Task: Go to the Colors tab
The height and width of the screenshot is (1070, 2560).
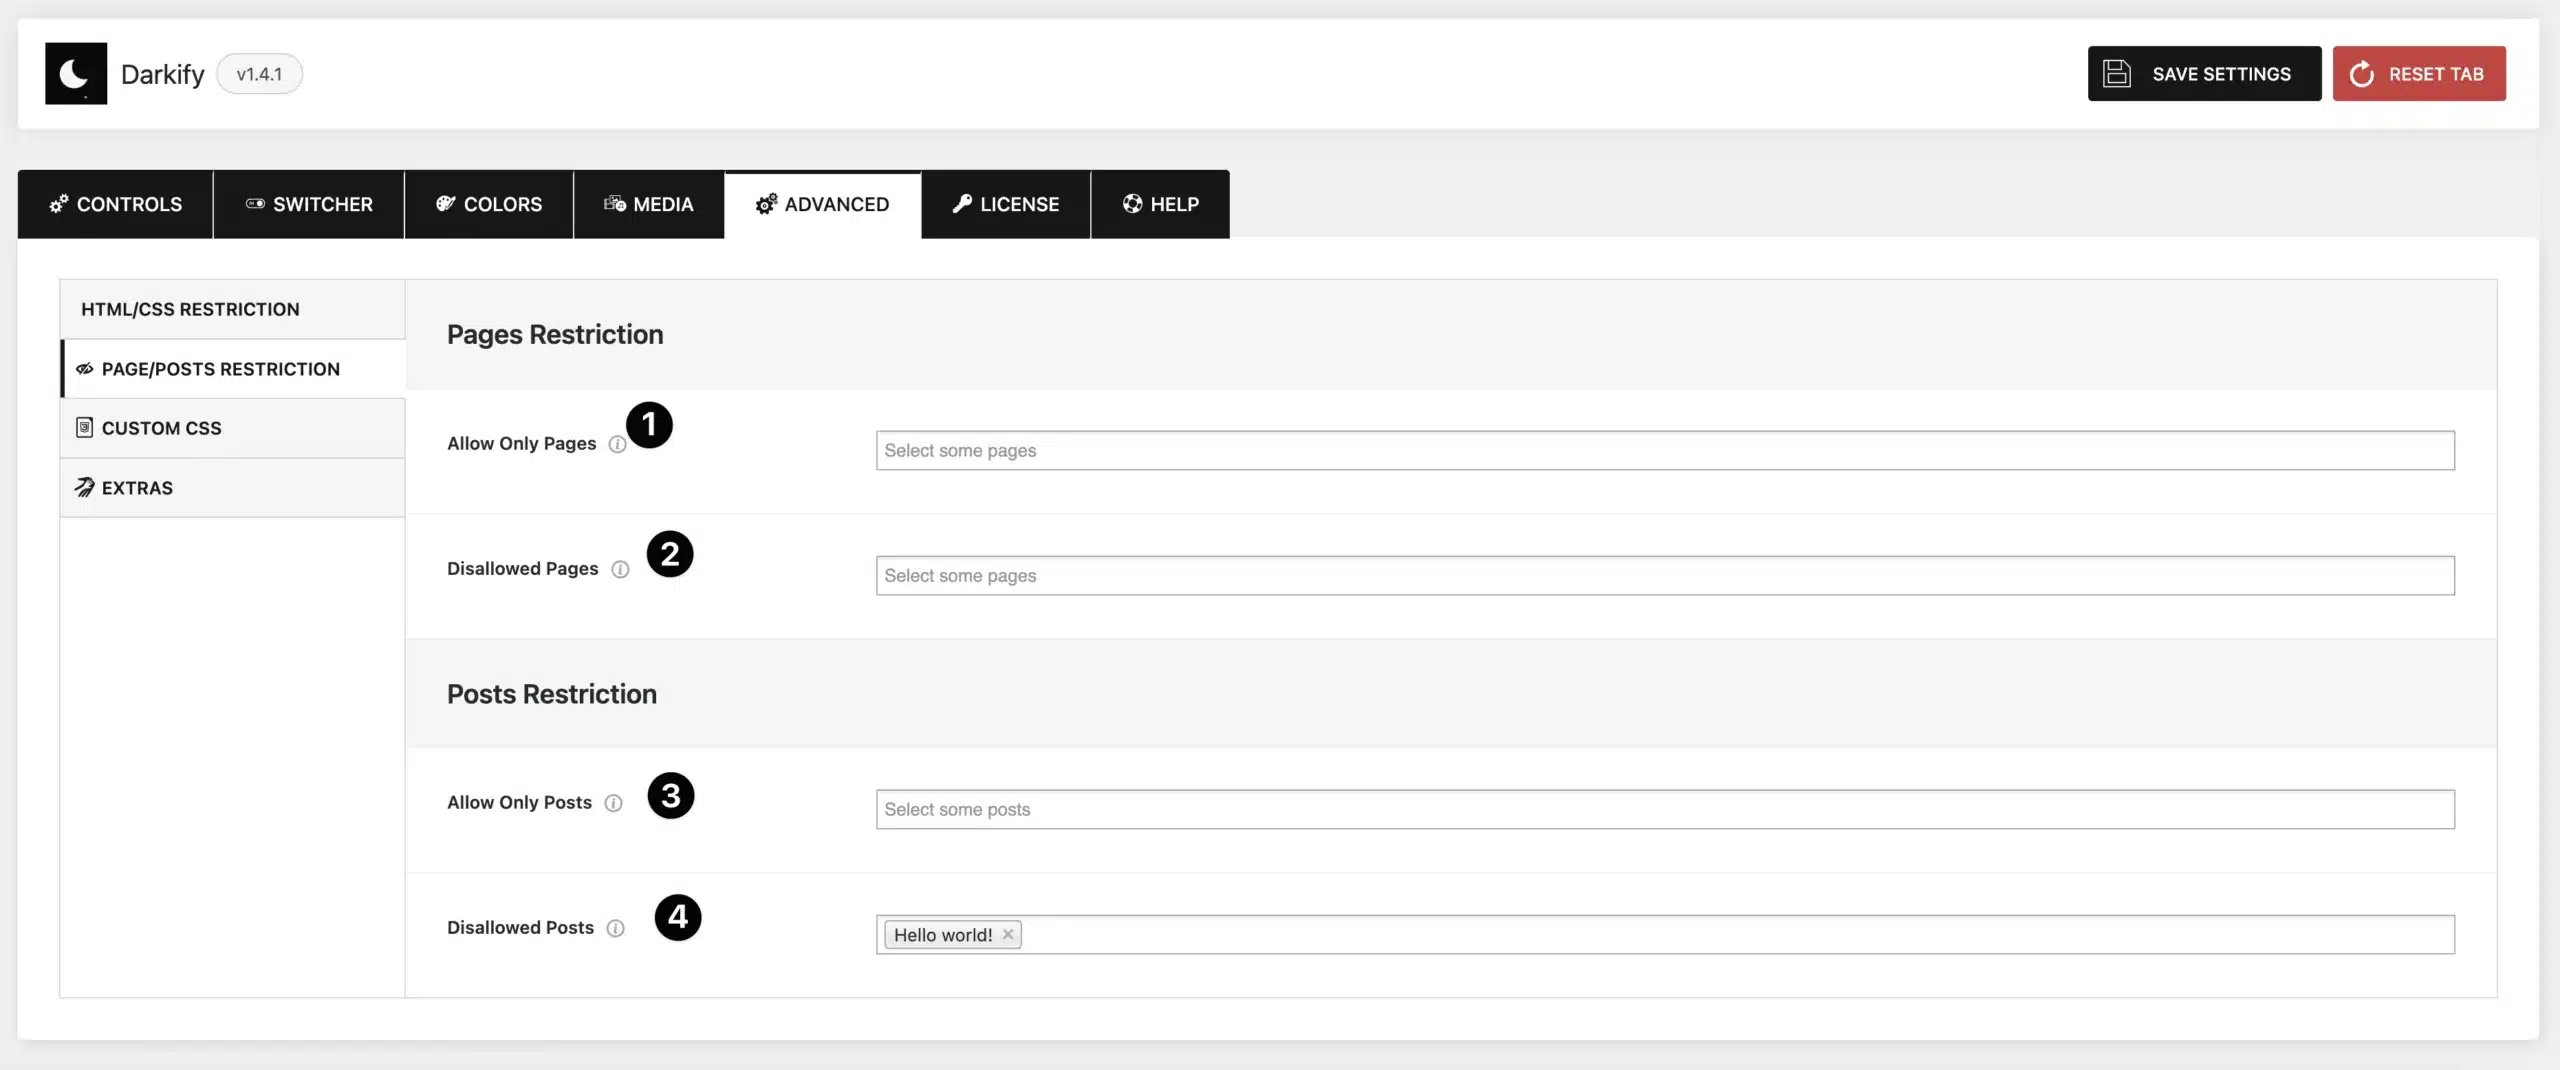Action: click(489, 204)
